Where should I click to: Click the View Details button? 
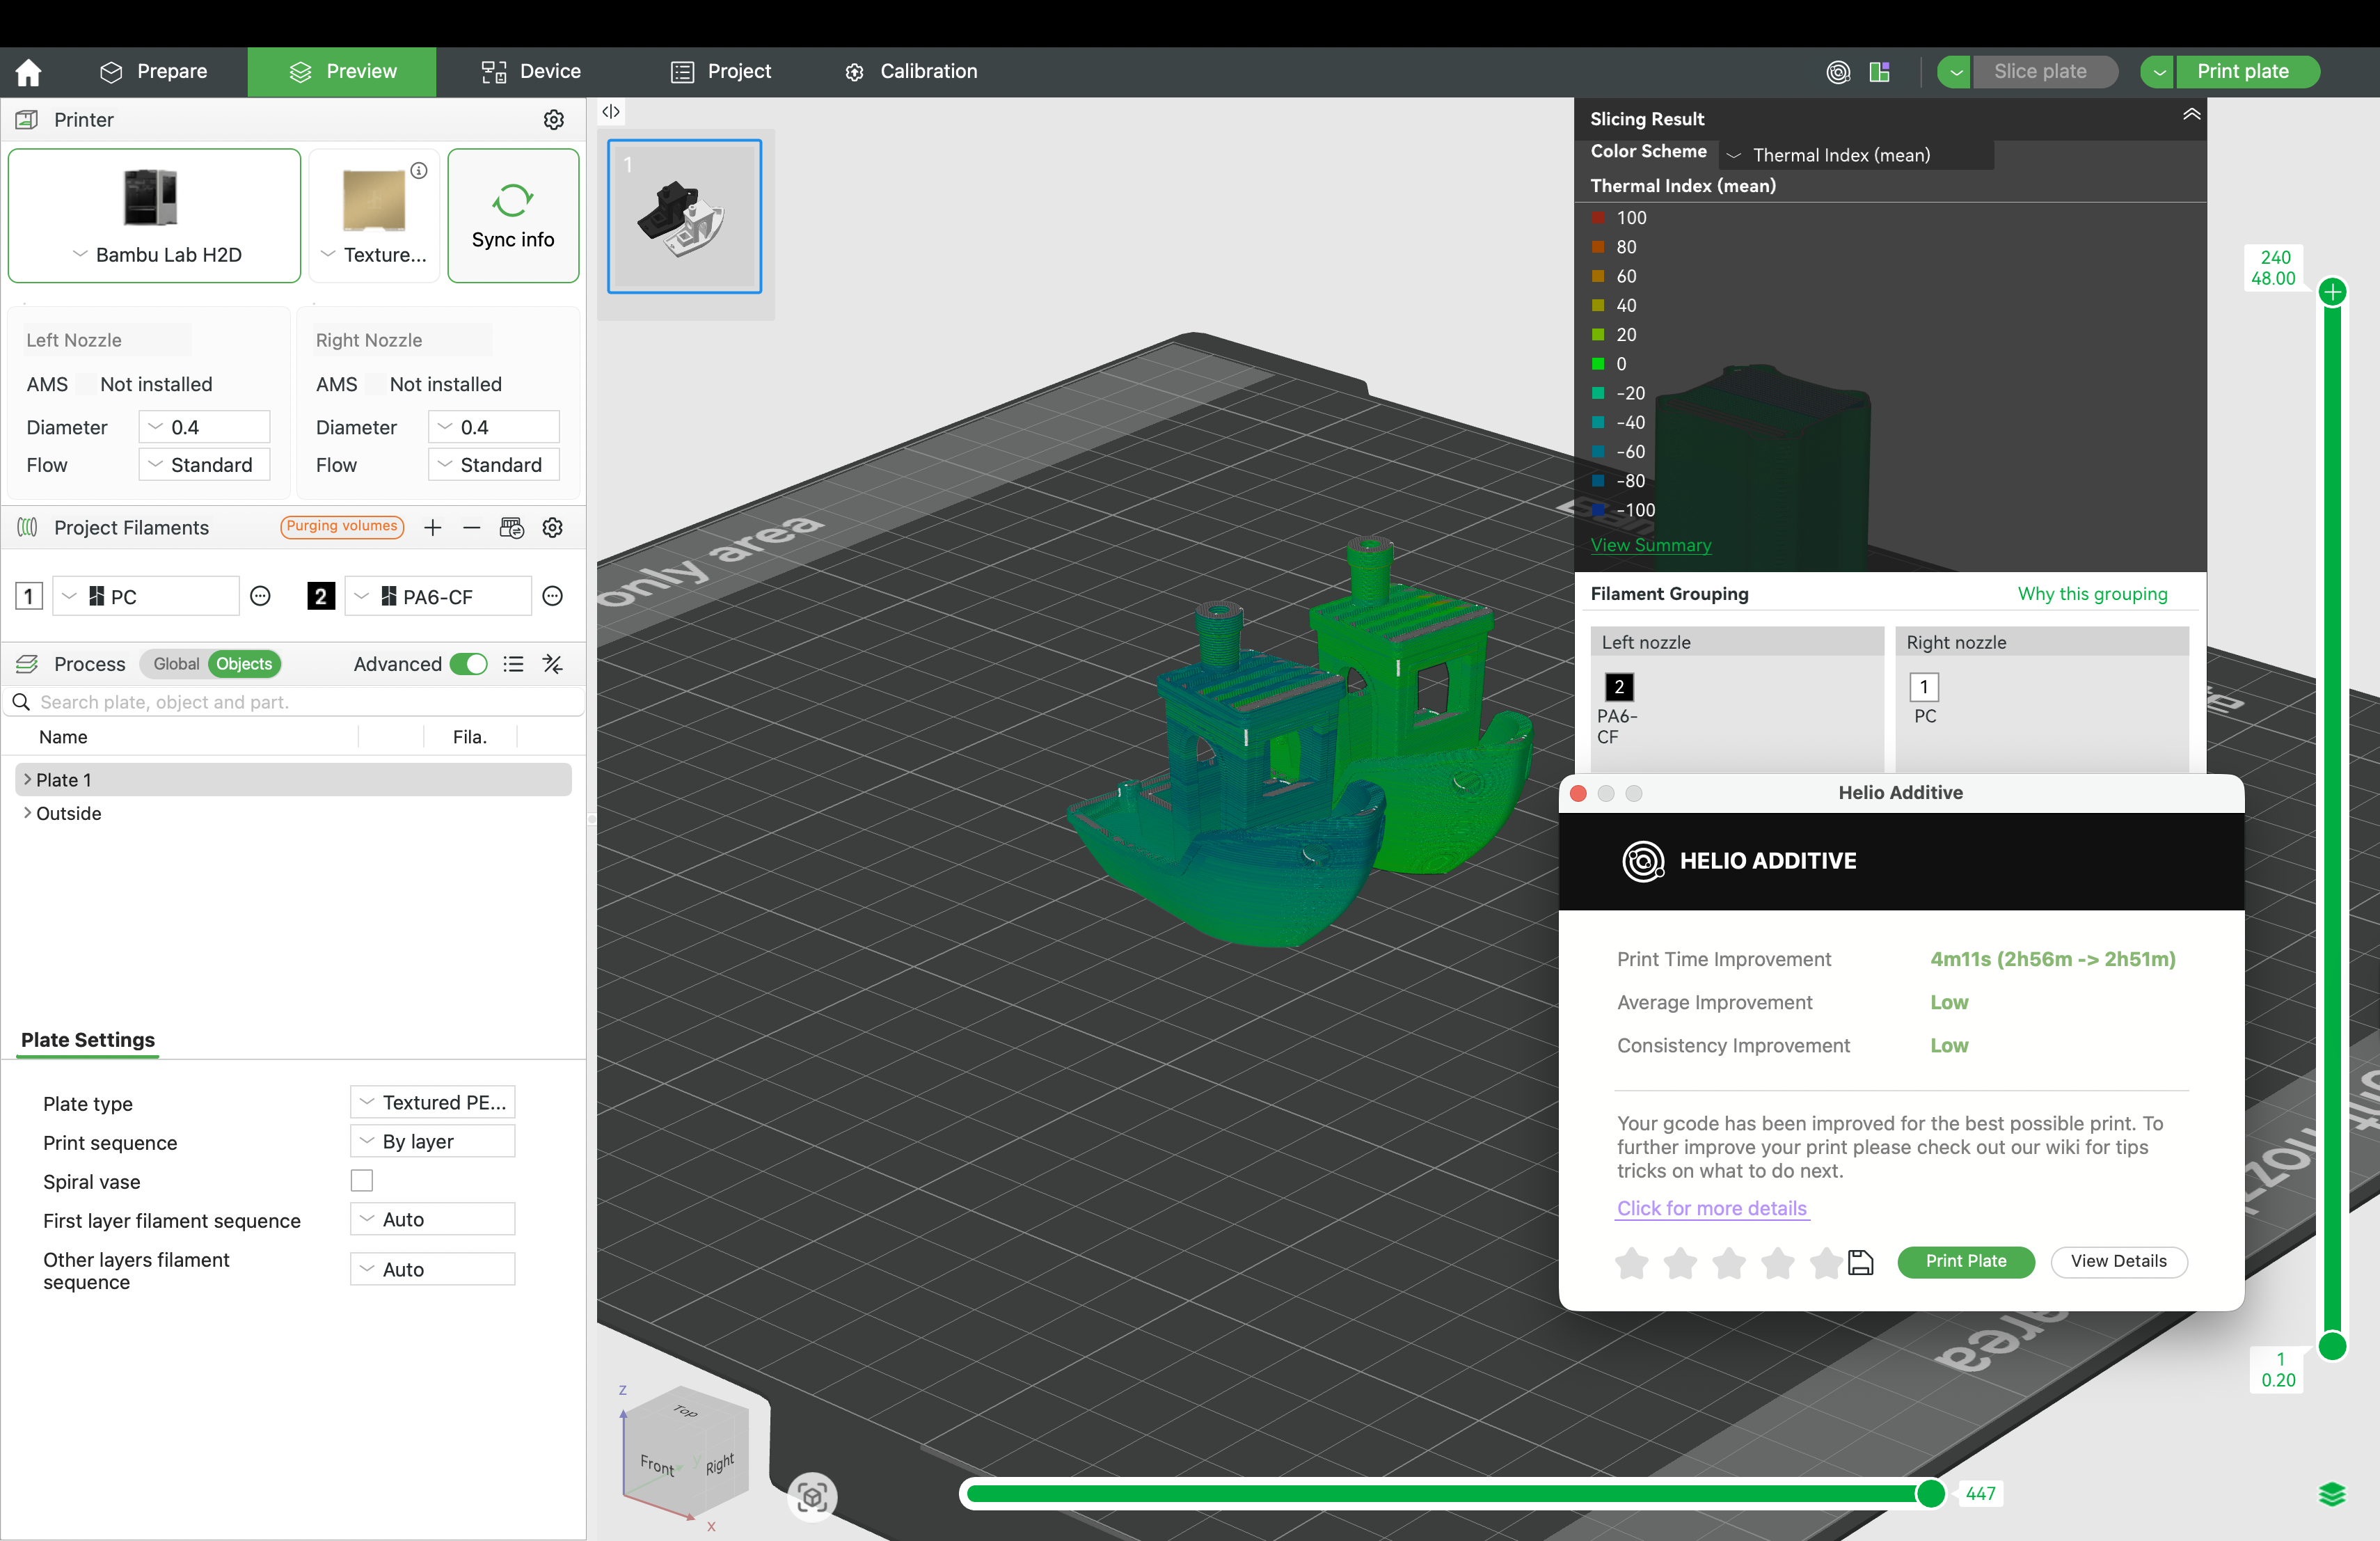(x=2118, y=1261)
